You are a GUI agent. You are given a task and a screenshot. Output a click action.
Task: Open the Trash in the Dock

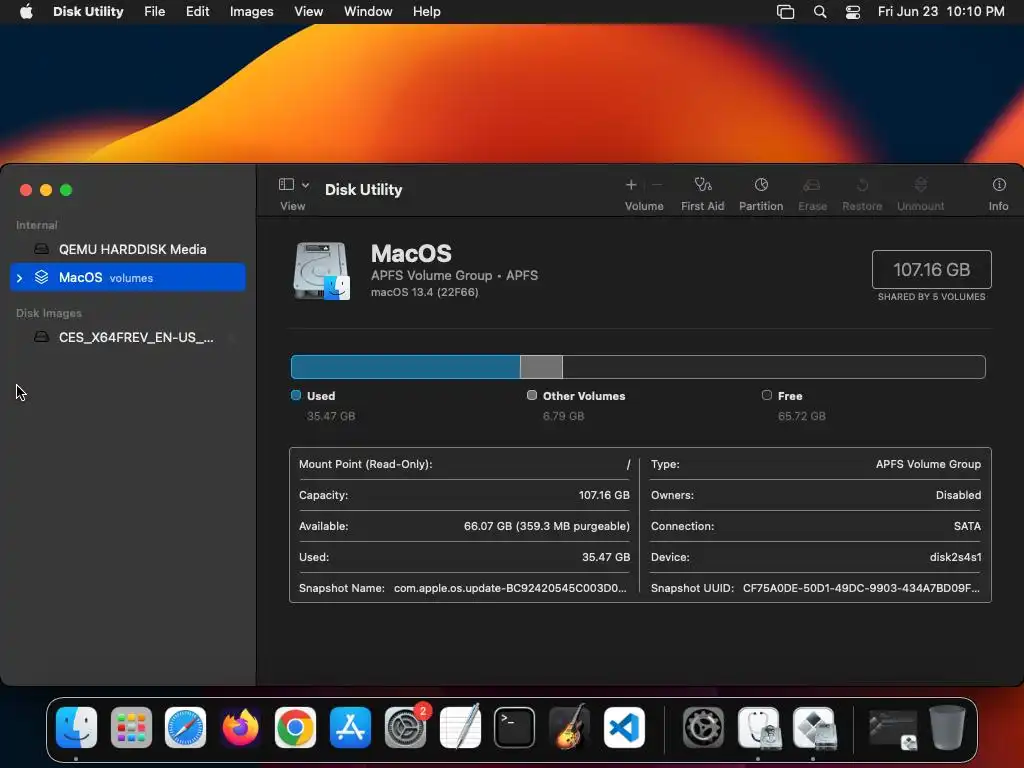(948, 728)
